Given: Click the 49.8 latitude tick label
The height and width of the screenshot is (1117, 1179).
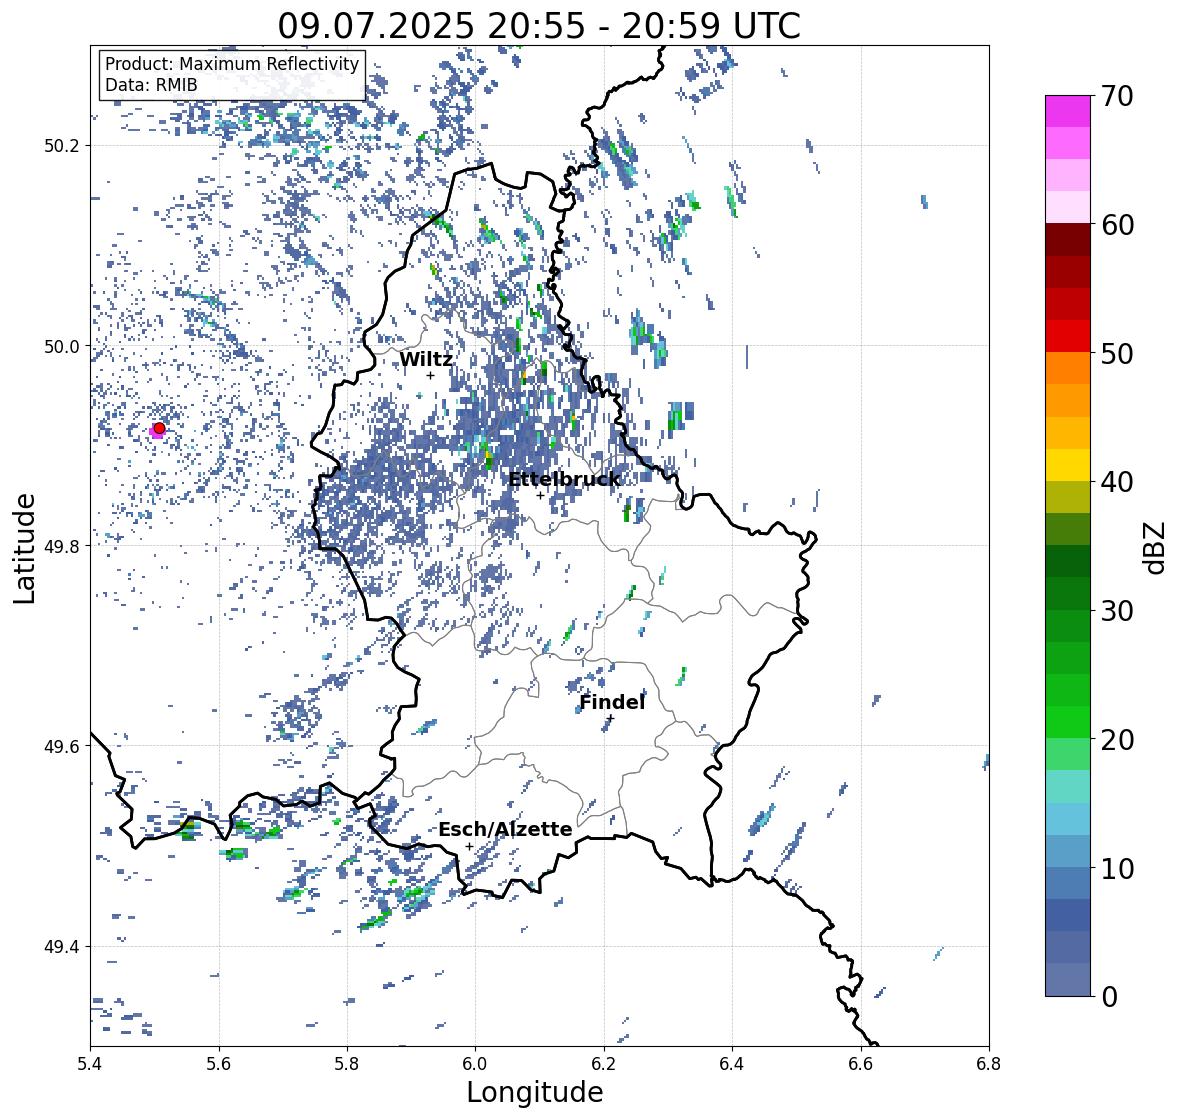Looking at the screenshot, I should 62,546.
